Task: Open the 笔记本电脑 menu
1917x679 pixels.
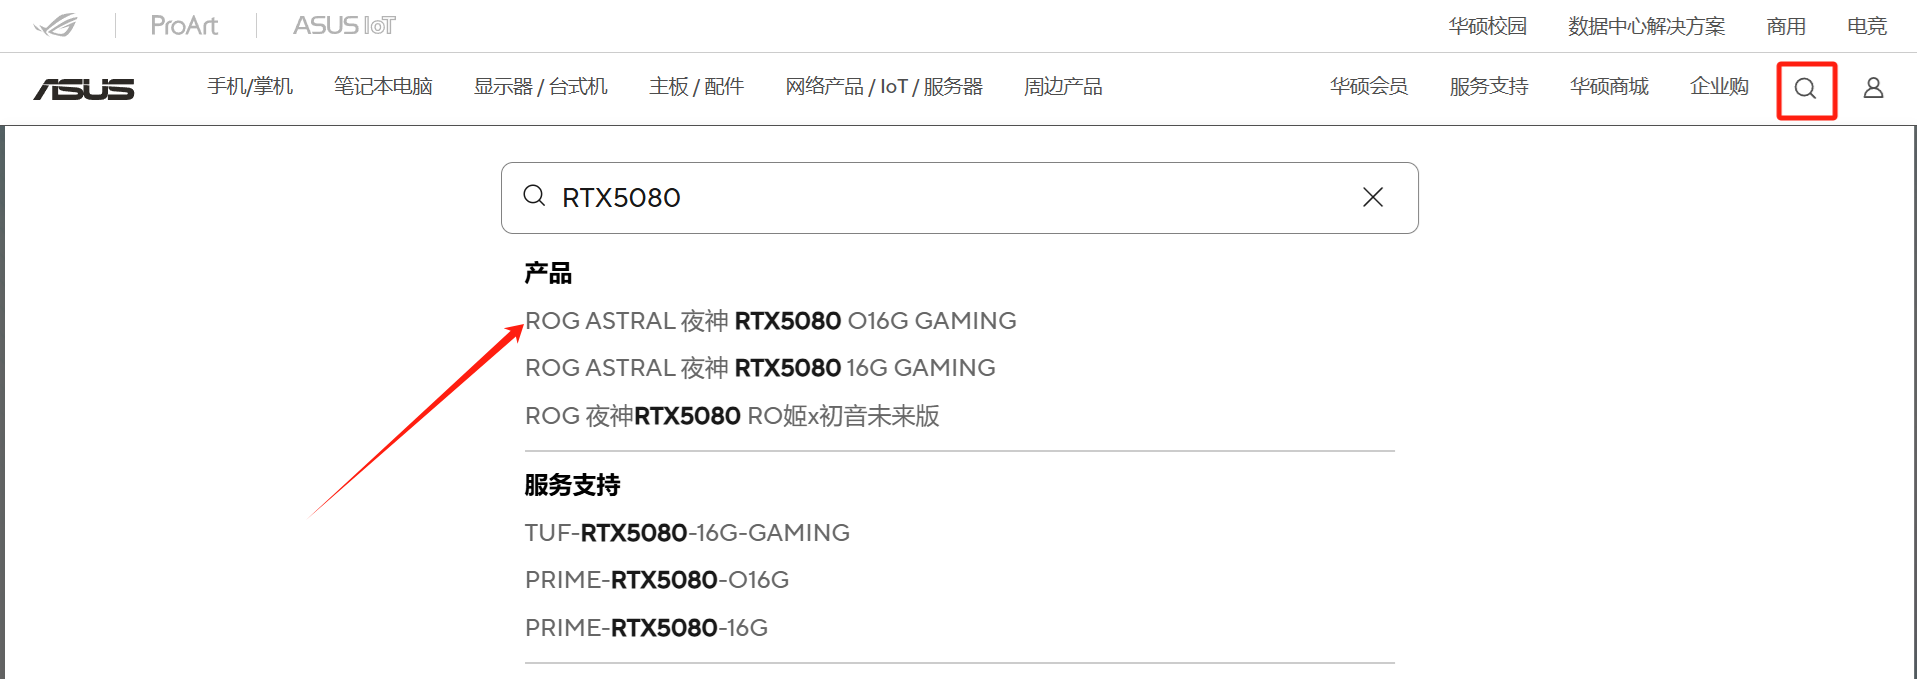Action: [383, 87]
